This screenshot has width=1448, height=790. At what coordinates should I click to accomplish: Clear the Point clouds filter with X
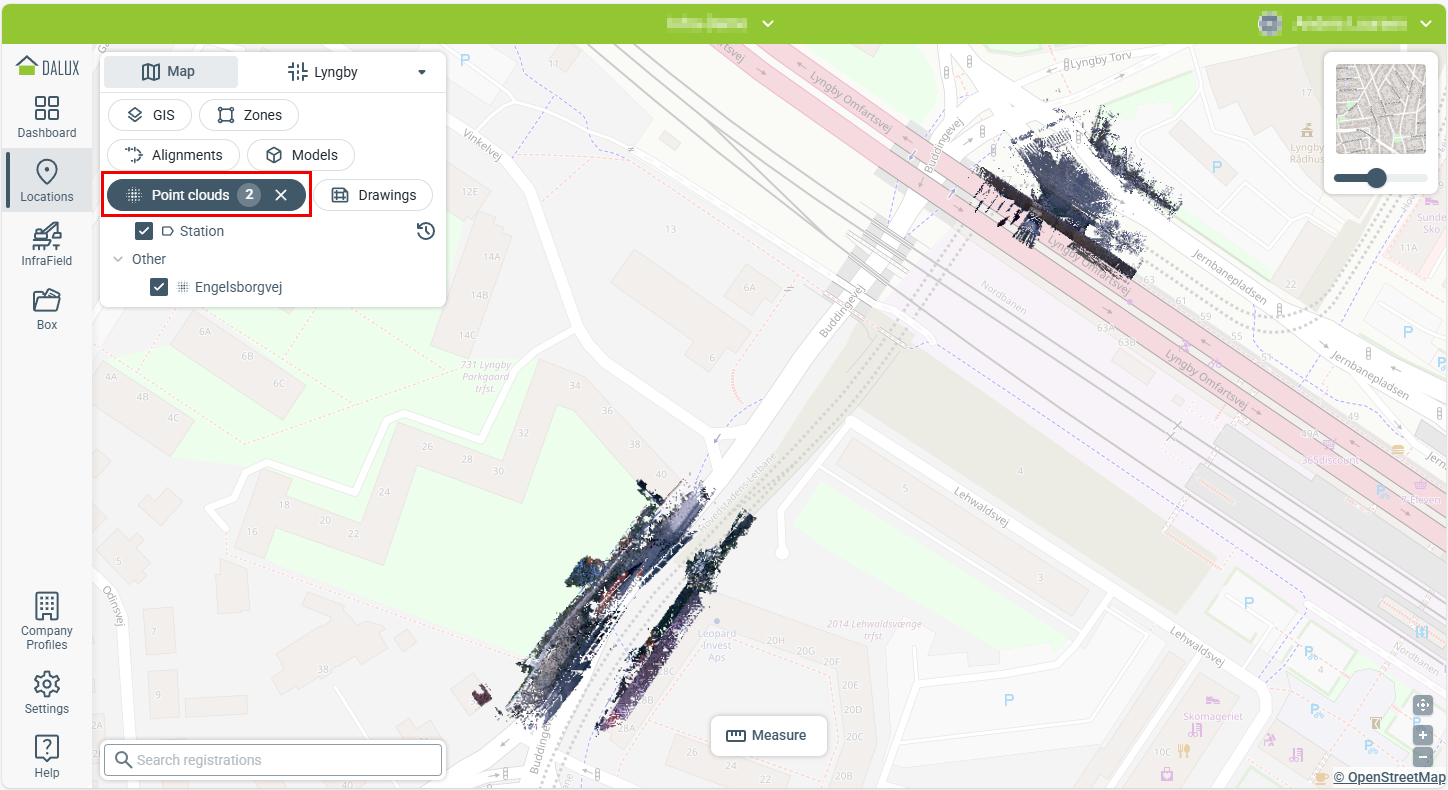[x=281, y=195]
